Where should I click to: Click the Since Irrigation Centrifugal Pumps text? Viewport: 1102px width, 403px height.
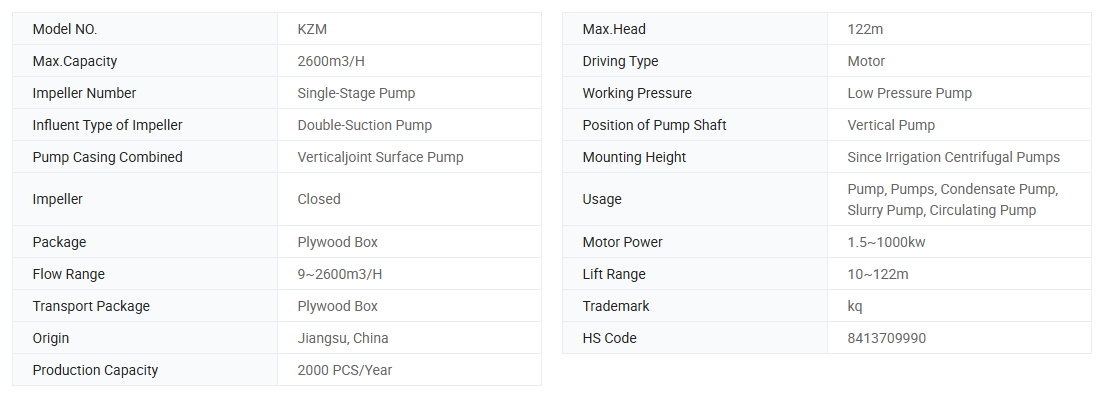click(x=953, y=157)
